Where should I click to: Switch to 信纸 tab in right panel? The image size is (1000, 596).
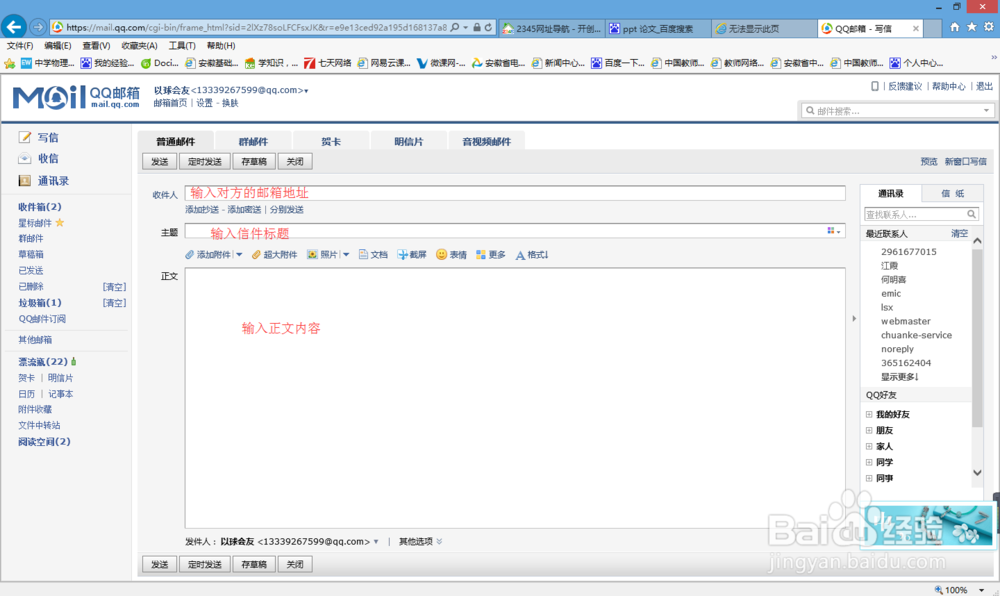(x=953, y=193)
